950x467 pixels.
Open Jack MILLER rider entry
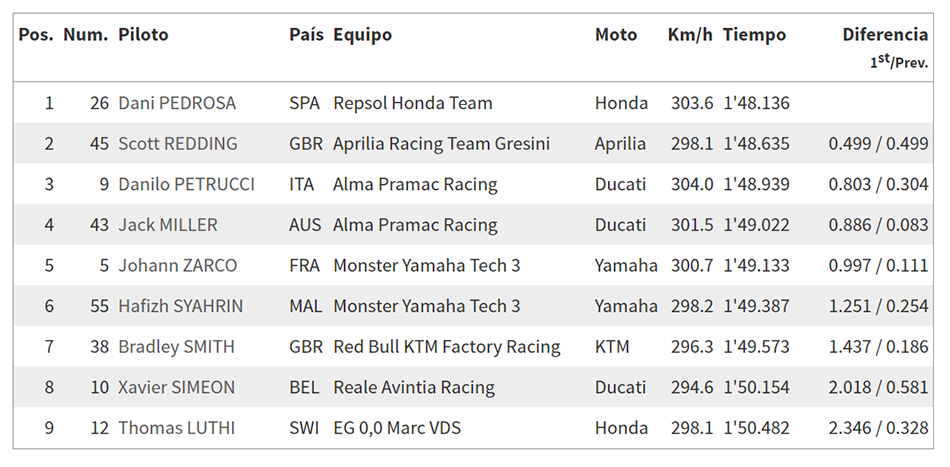pos(168,225)
